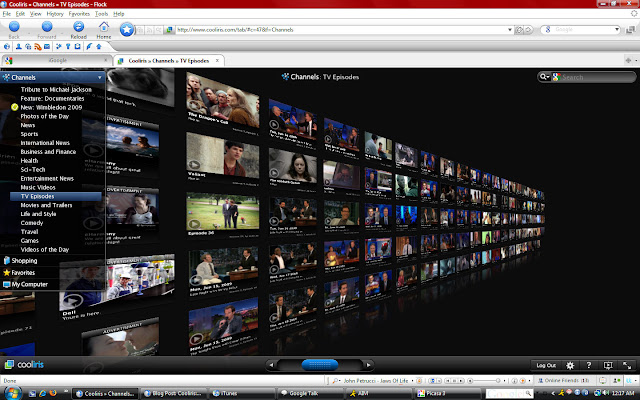
Task: Open the Movies and Trailers channel
Action: [46, 205]
